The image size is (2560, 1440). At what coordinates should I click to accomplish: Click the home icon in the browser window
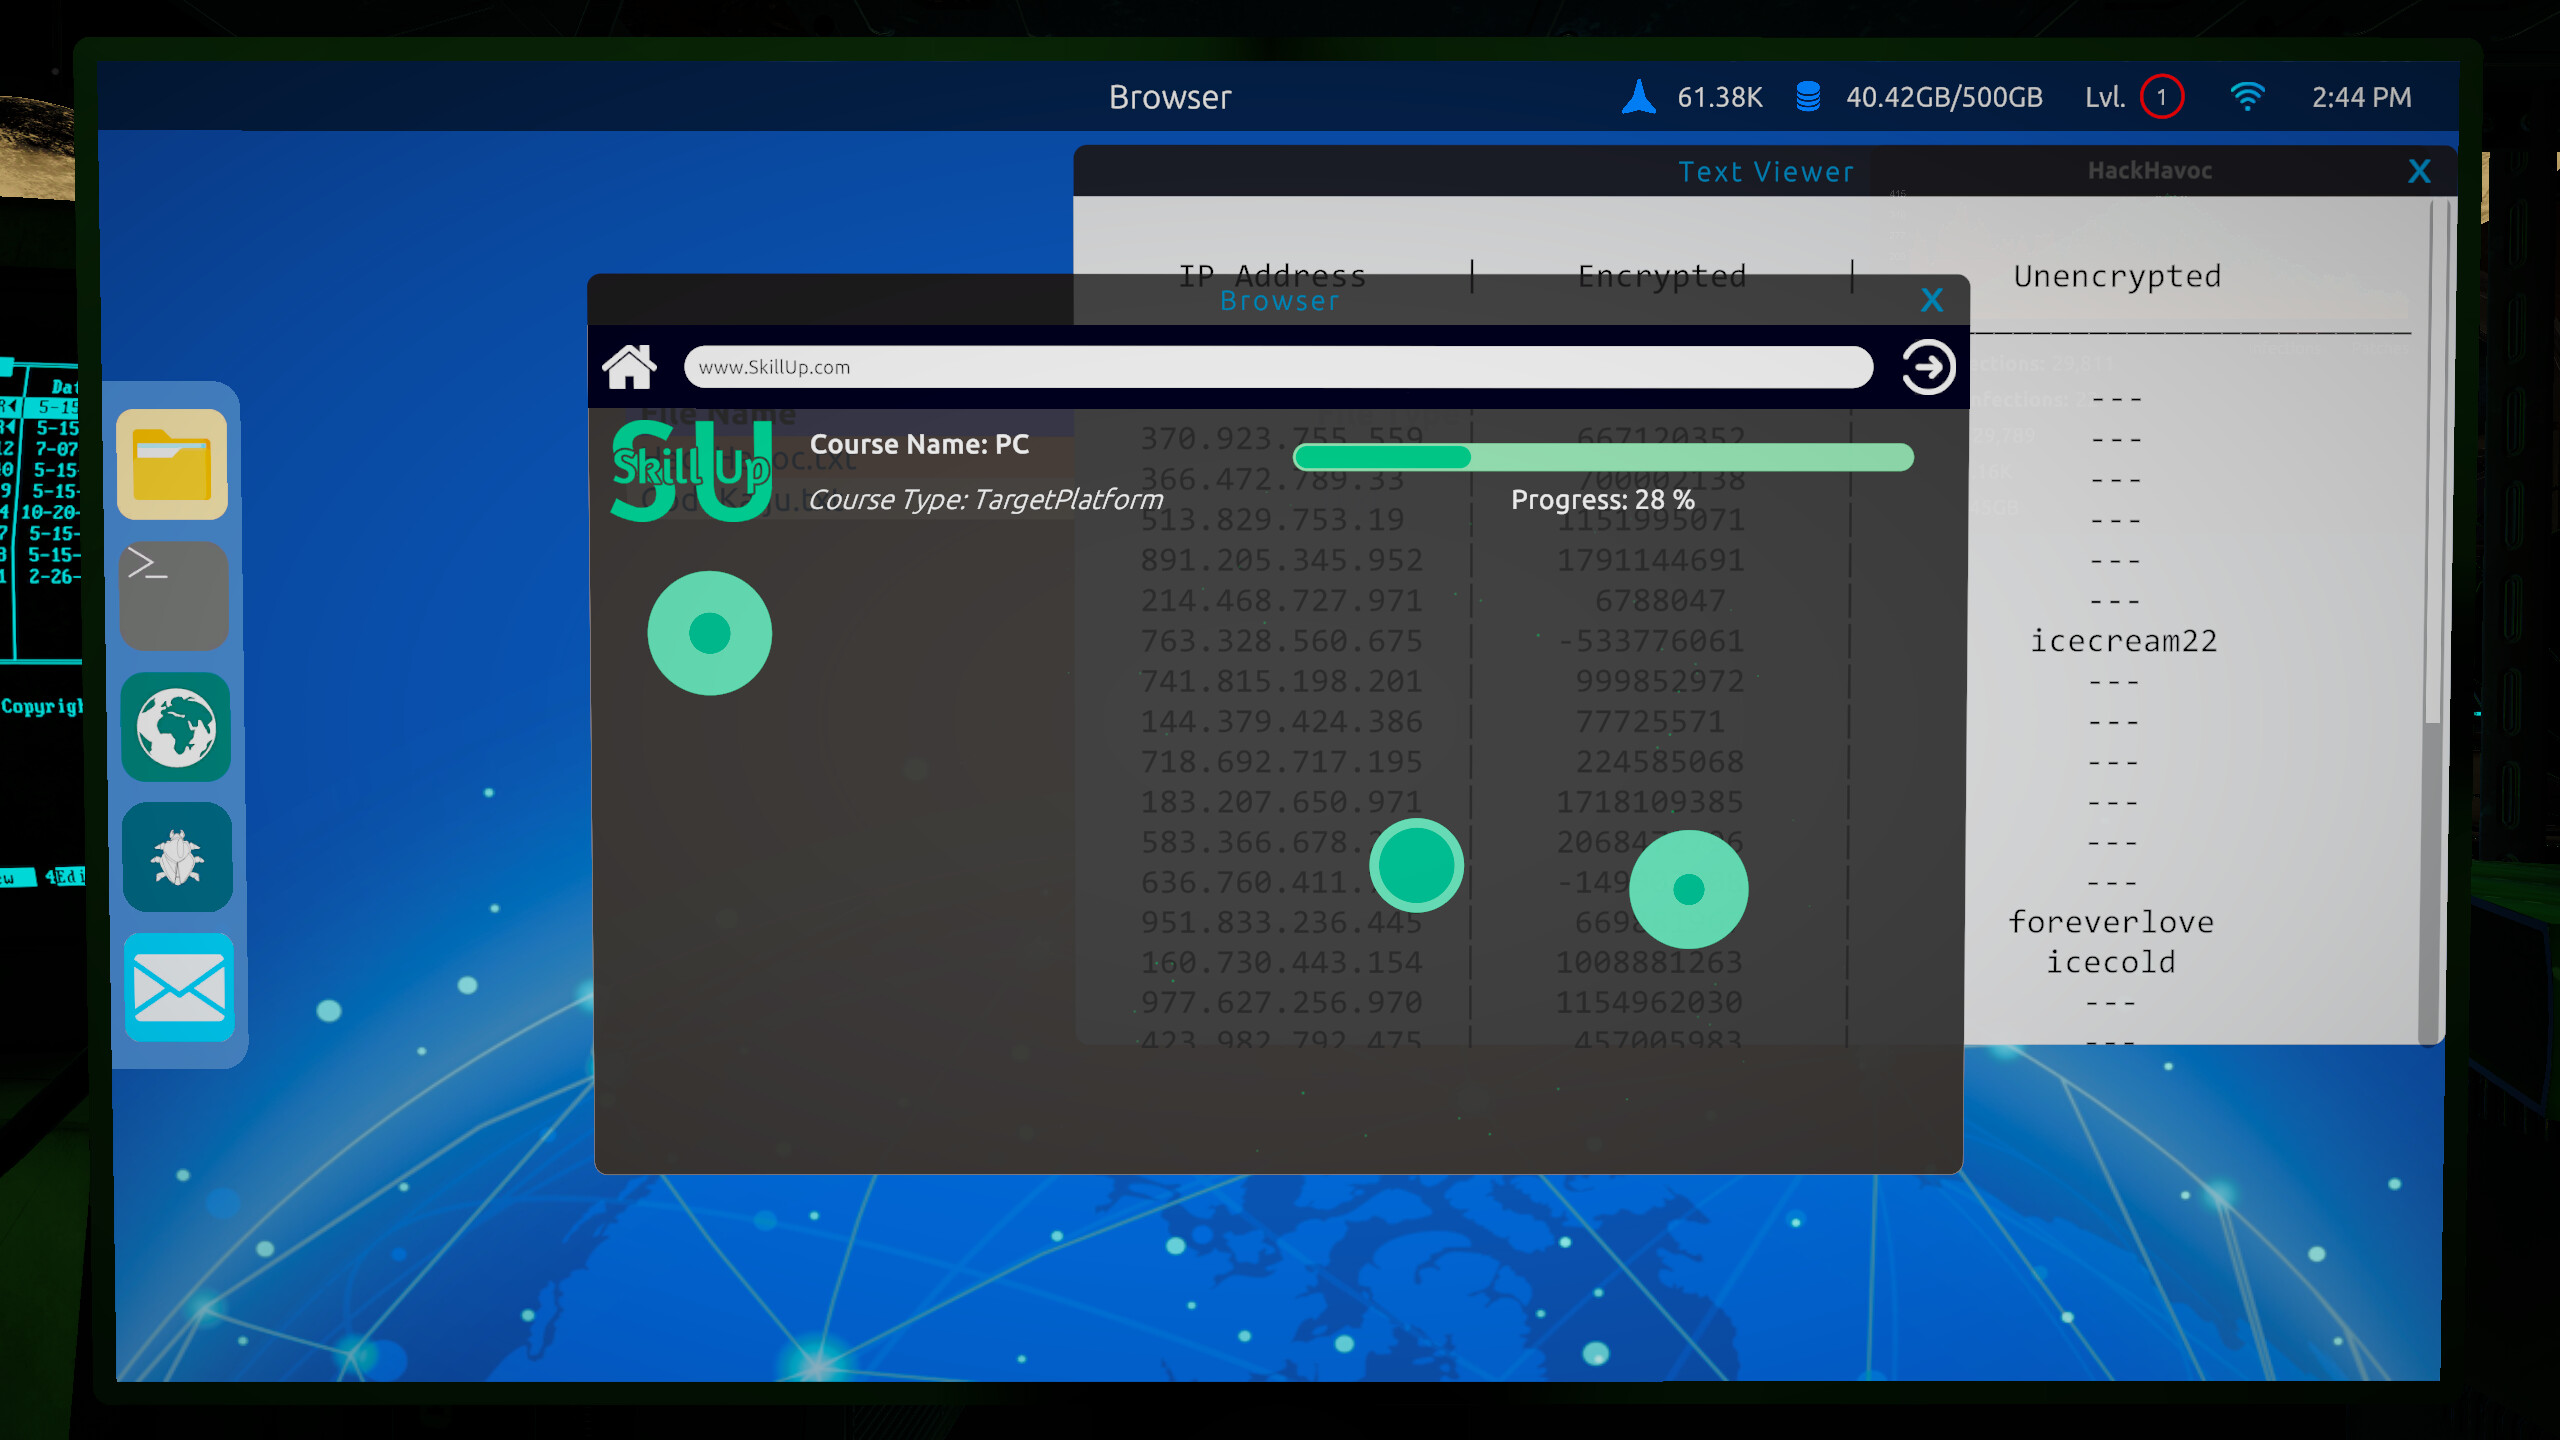coord(630,366)
